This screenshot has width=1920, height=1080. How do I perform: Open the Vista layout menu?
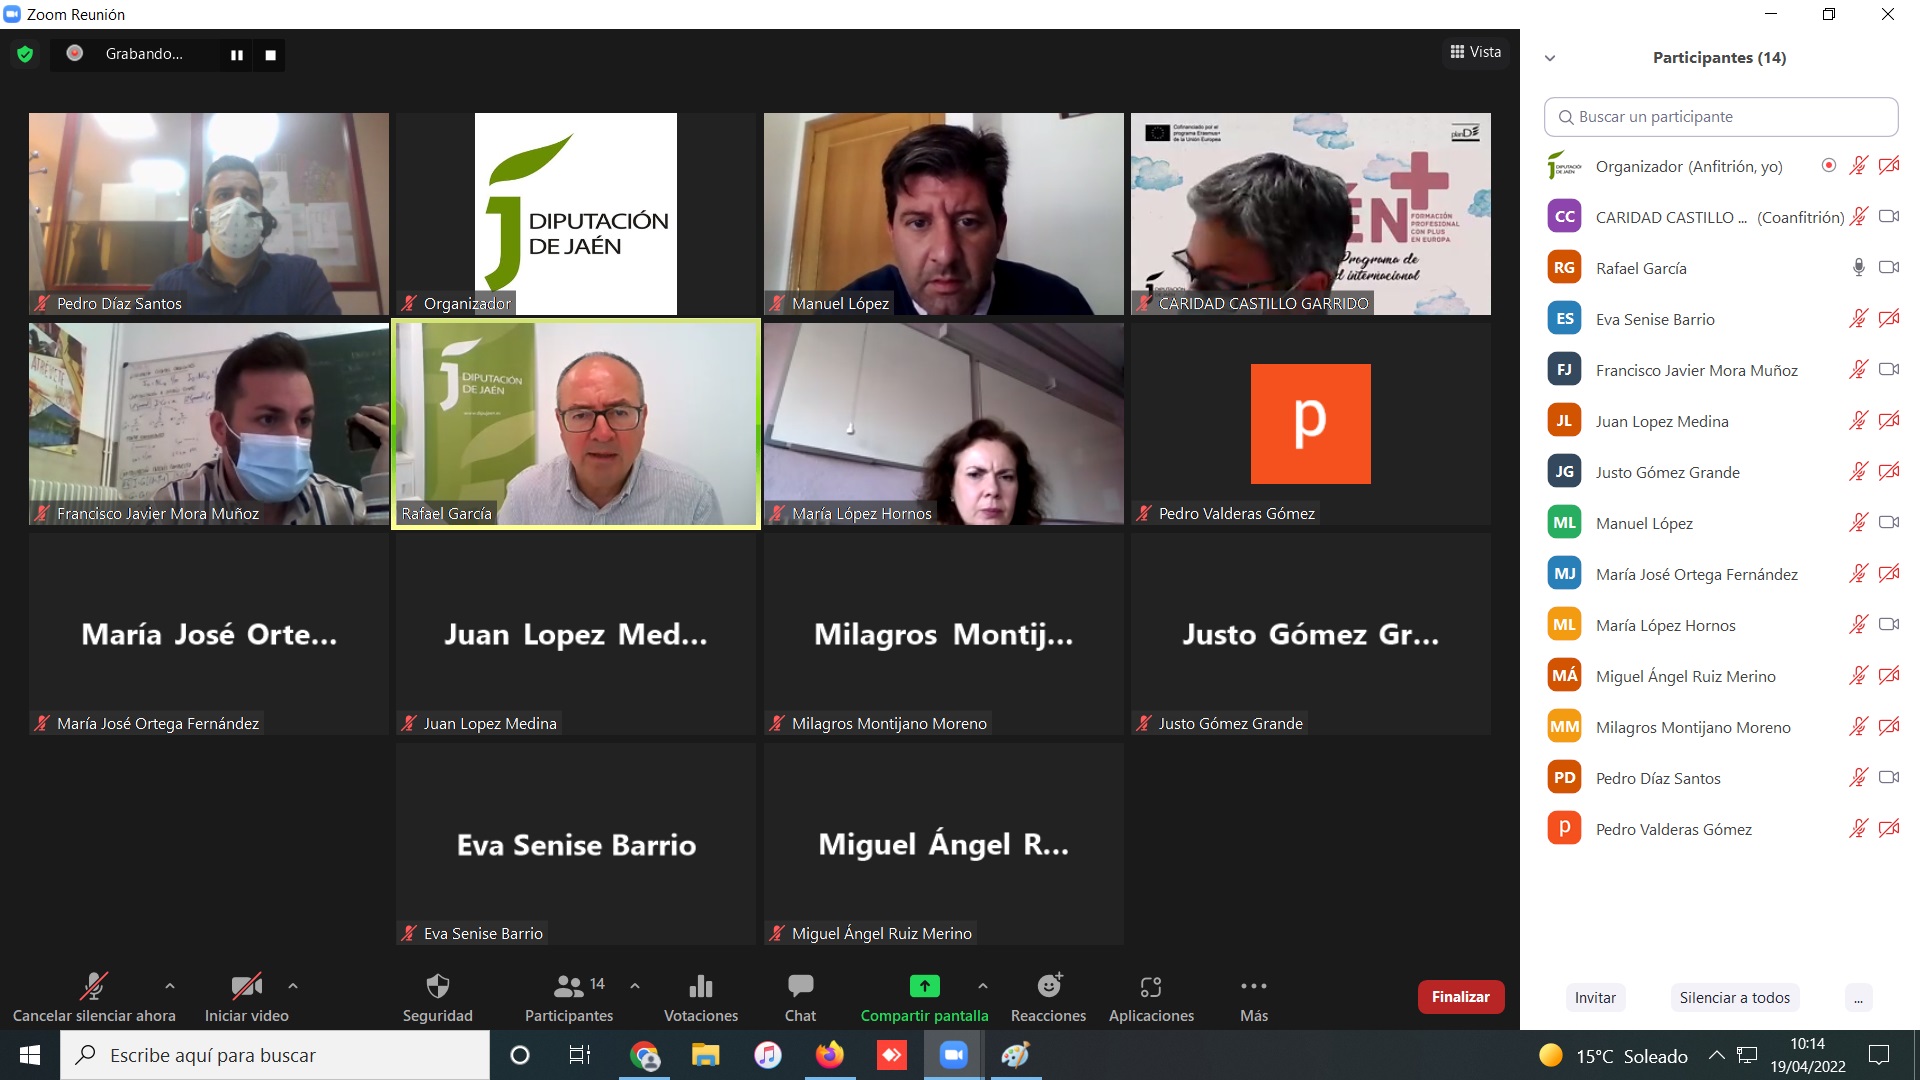pyautogui.click(x=1476, y=52)
